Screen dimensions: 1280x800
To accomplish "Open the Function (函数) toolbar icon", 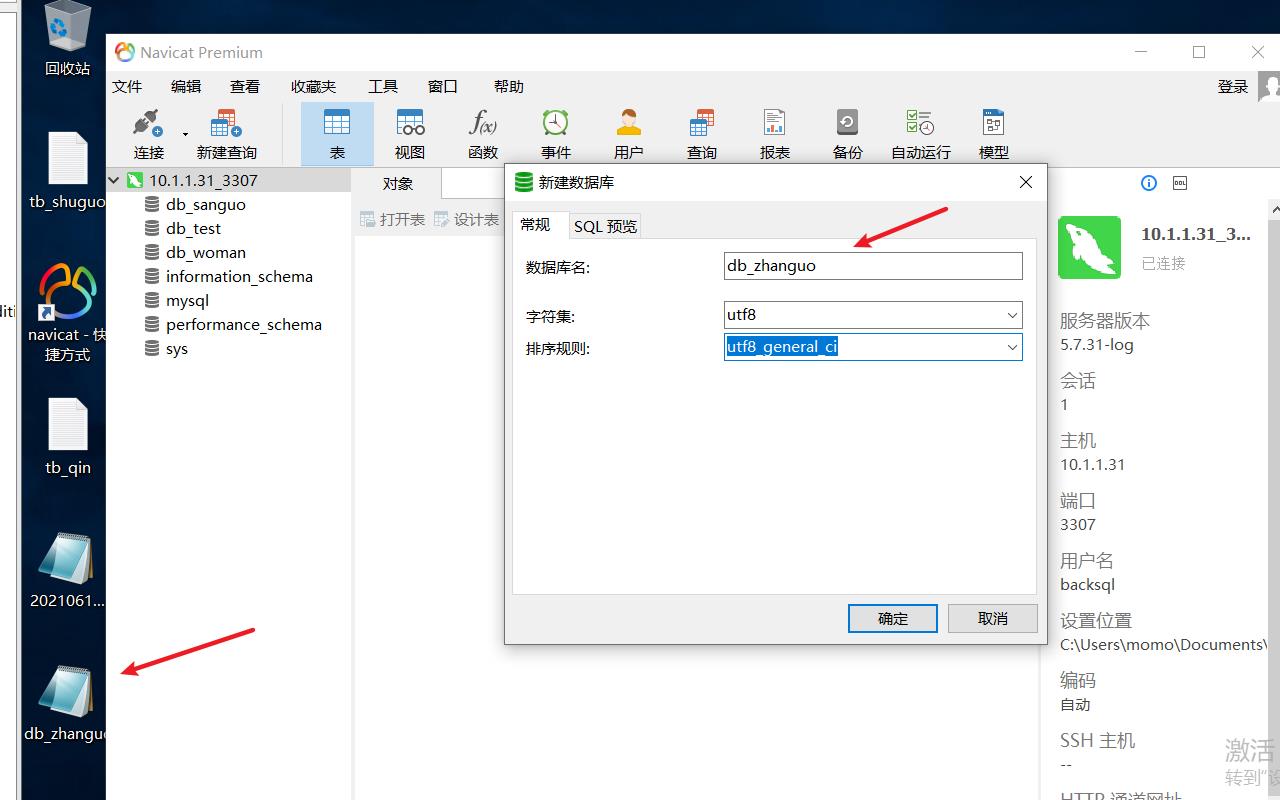I will tap(483, 134).
